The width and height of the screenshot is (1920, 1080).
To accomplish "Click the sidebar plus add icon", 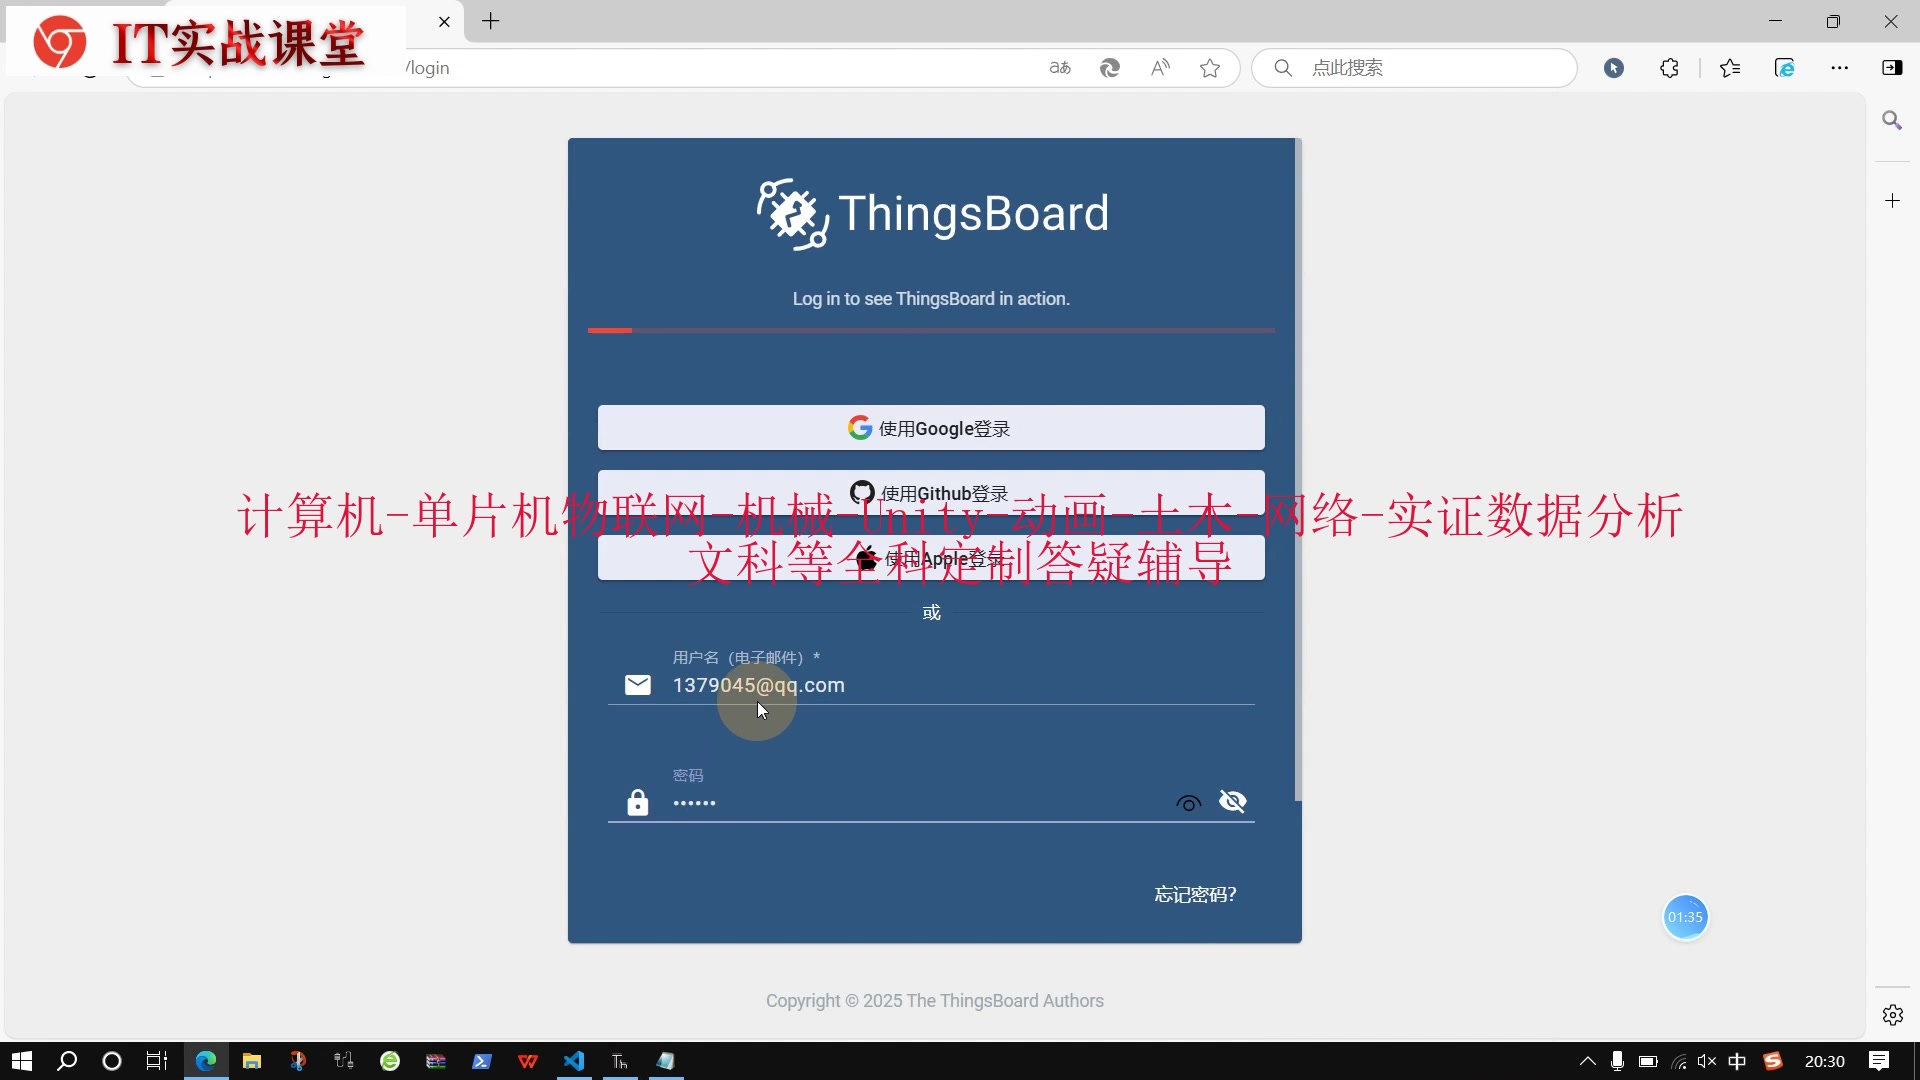I will [x=1892, y=201].
